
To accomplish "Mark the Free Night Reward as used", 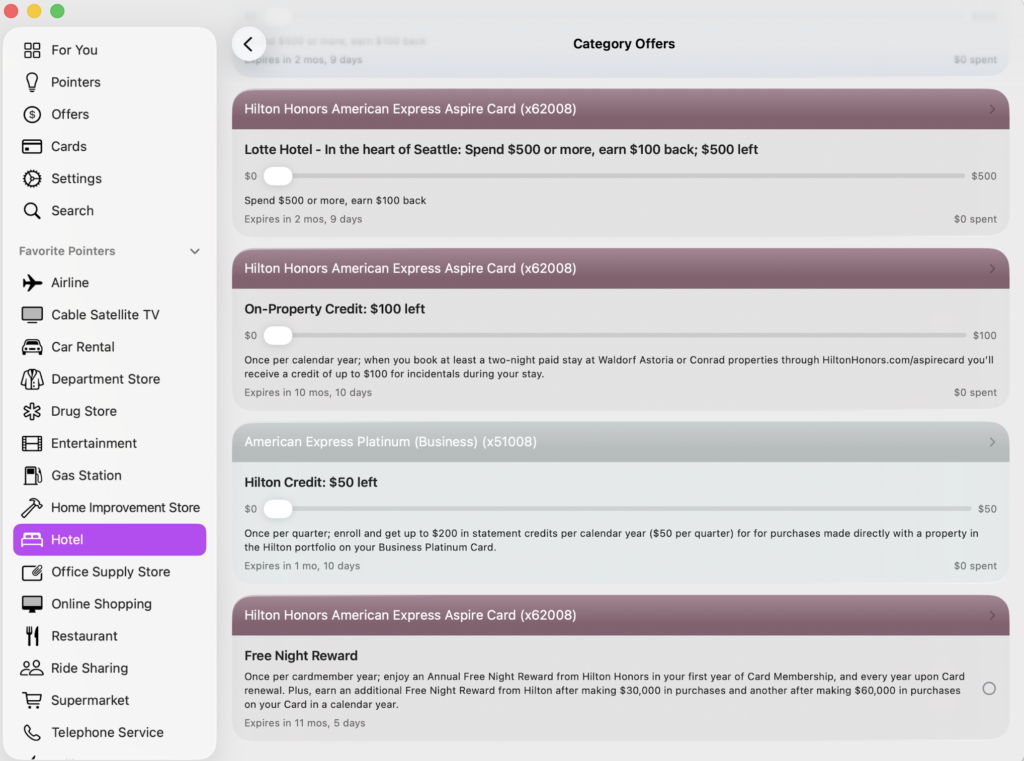I will pos(989,688).
